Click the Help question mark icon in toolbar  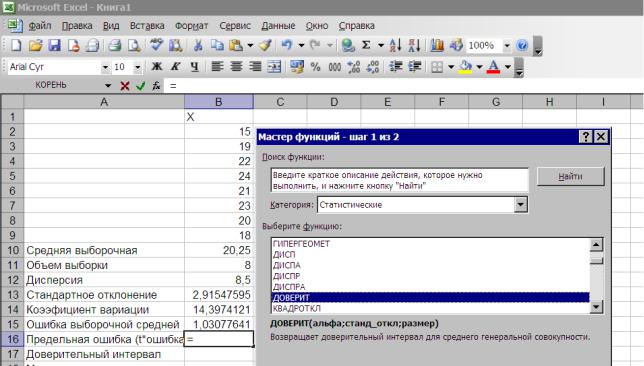522,45
